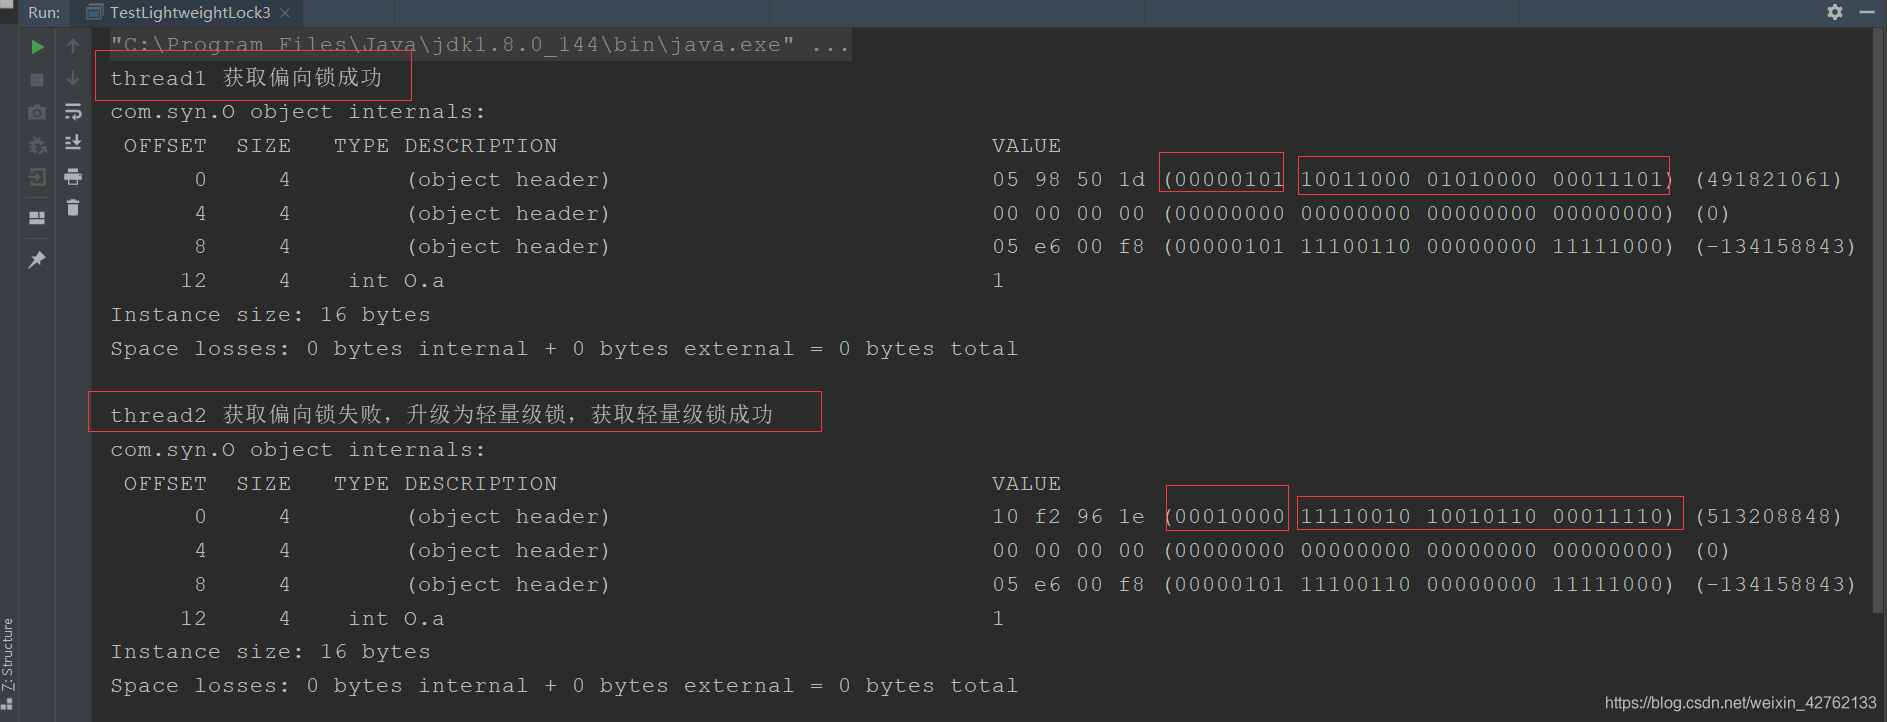Click the value '(513208848)'
This screenshot has width=1887, height=722.
(1768, 517)
